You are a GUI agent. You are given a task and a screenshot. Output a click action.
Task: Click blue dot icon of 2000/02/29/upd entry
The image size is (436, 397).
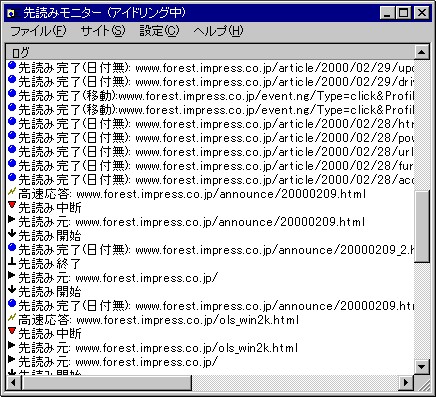pos(12,66)
